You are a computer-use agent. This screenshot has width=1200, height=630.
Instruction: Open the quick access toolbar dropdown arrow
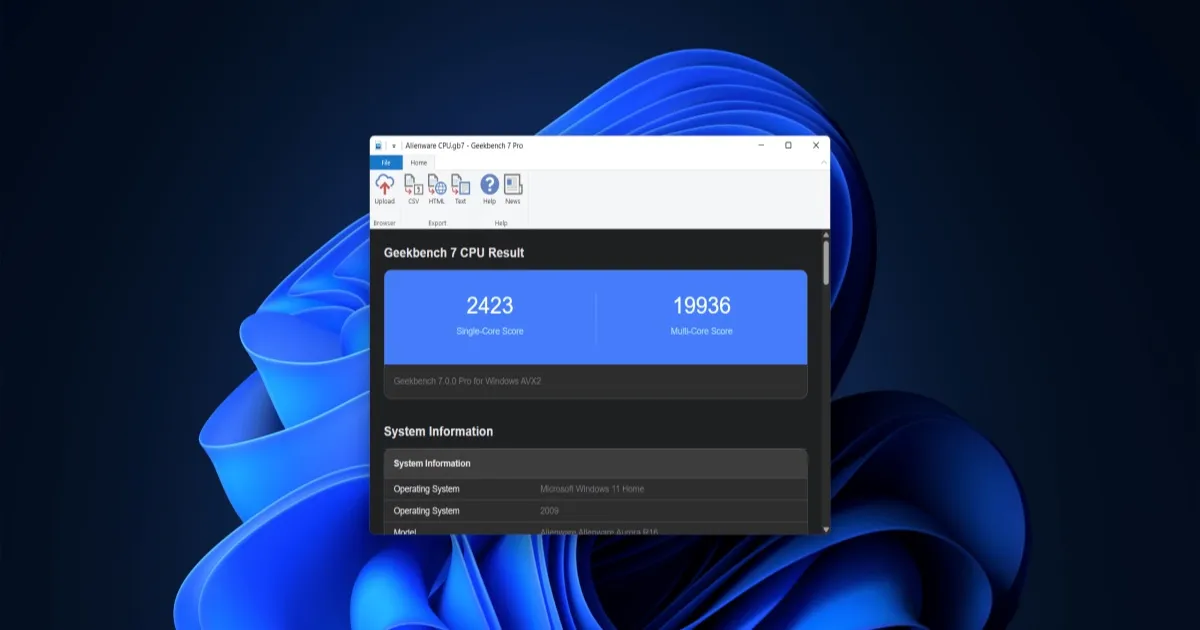tap(394, 146)
